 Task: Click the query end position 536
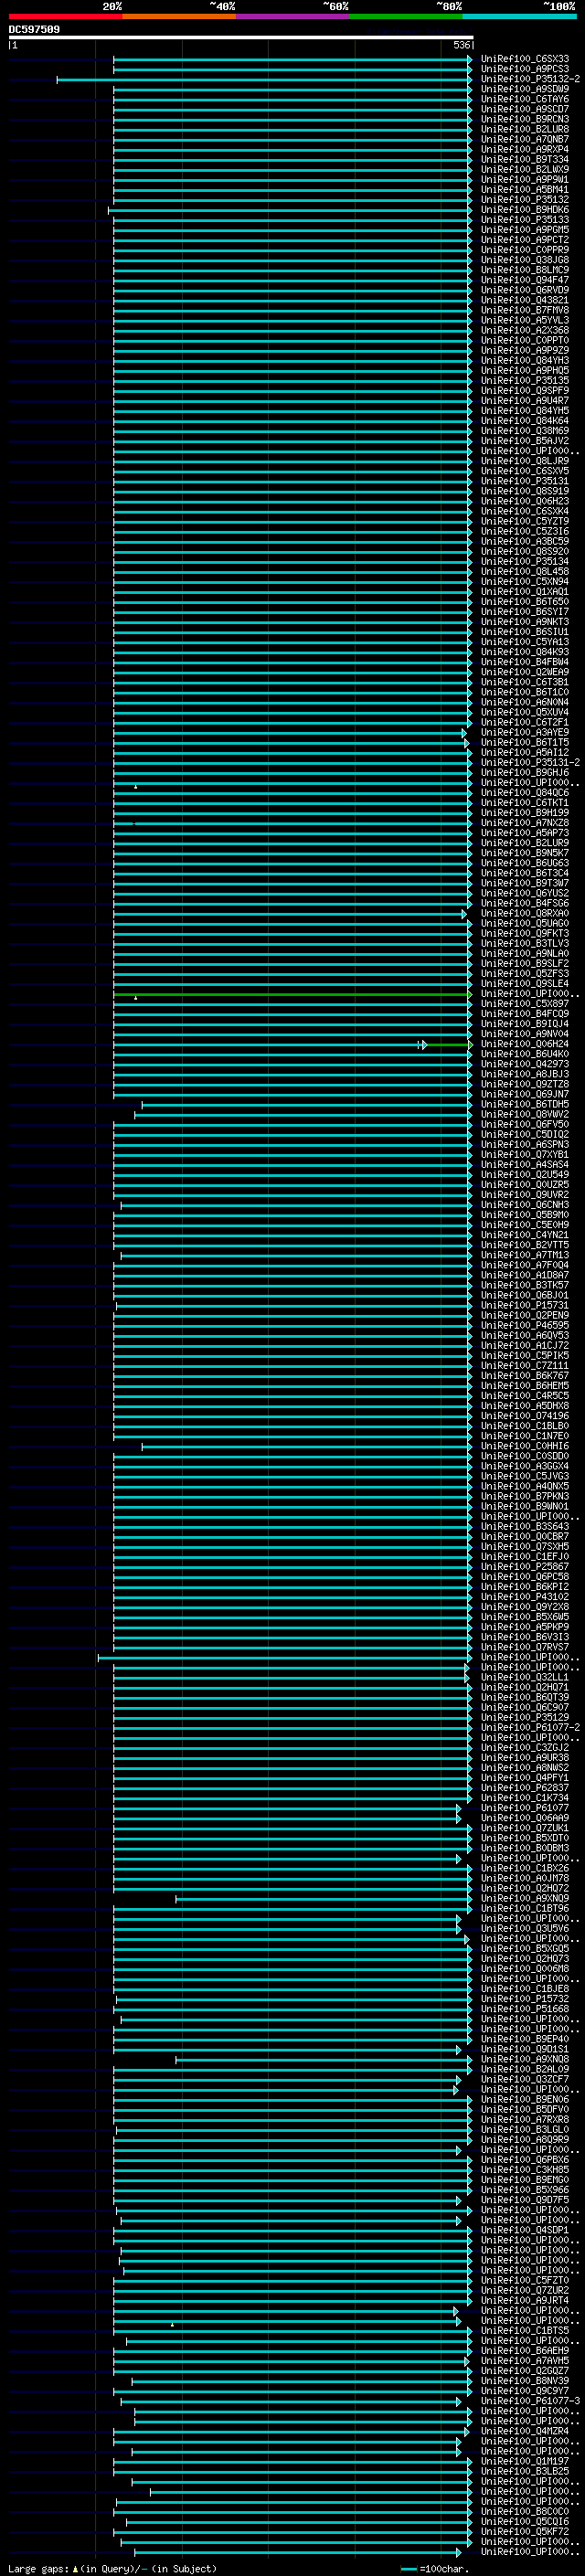(462, 45)
